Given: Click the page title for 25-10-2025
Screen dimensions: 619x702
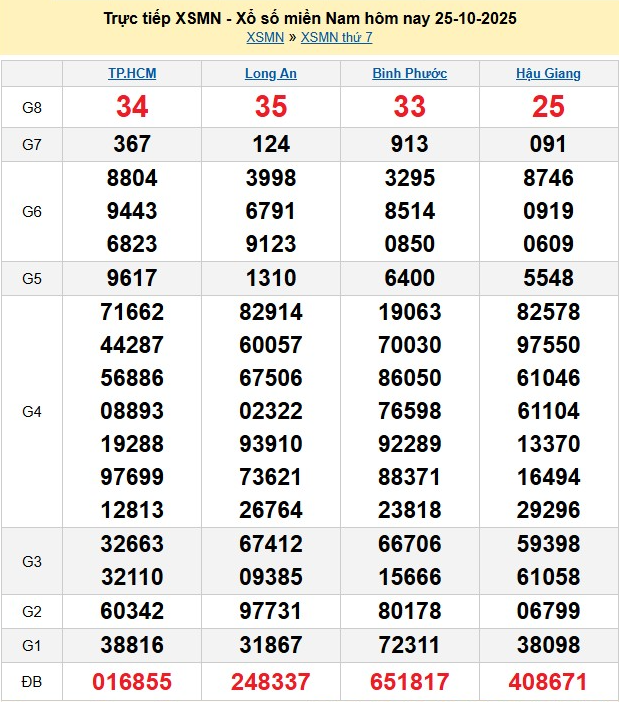Looking at the screenshot, I should pos(309,19).
